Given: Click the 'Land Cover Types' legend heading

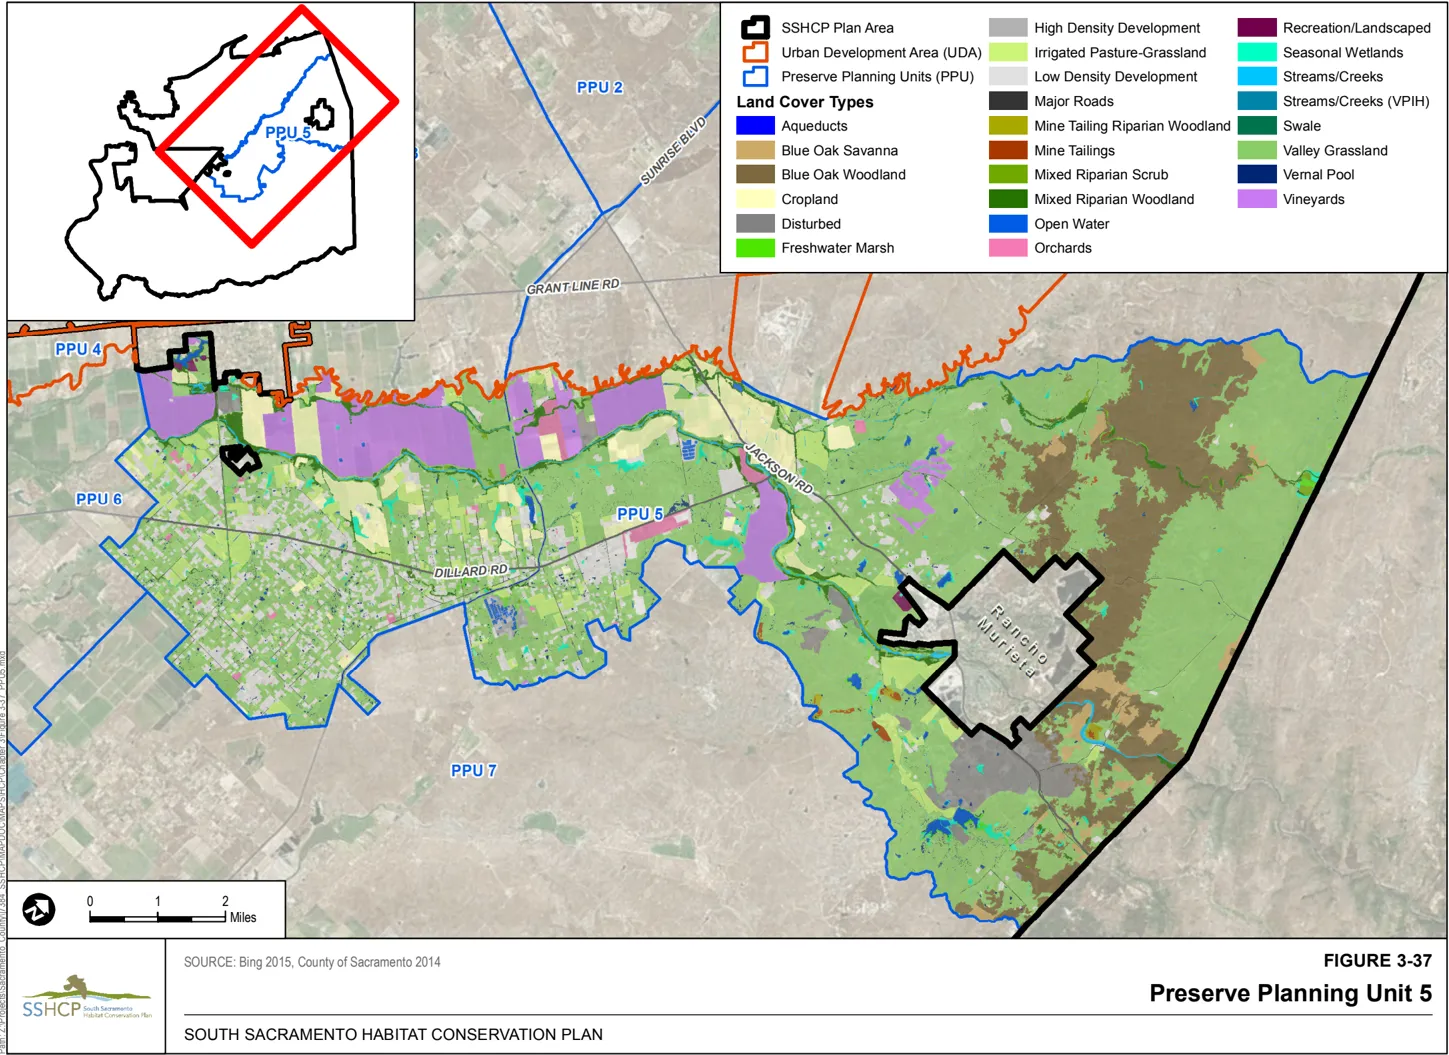Looking at the screenshot, I should [x=805, y=102].
